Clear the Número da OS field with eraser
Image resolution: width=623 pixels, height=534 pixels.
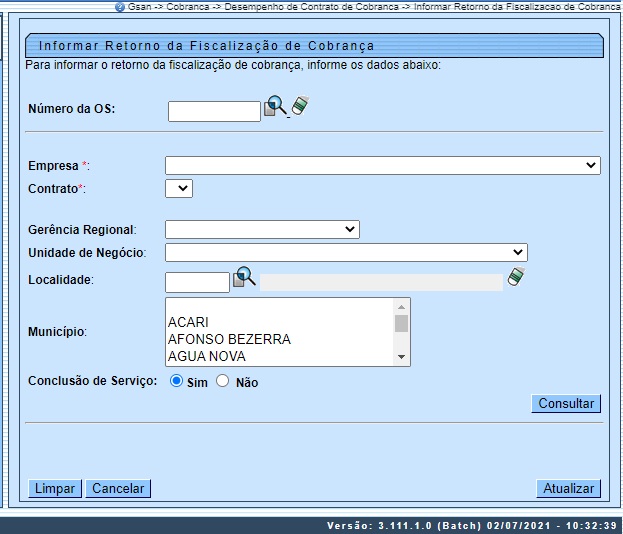pyautogui.click(x=300, y=105)
